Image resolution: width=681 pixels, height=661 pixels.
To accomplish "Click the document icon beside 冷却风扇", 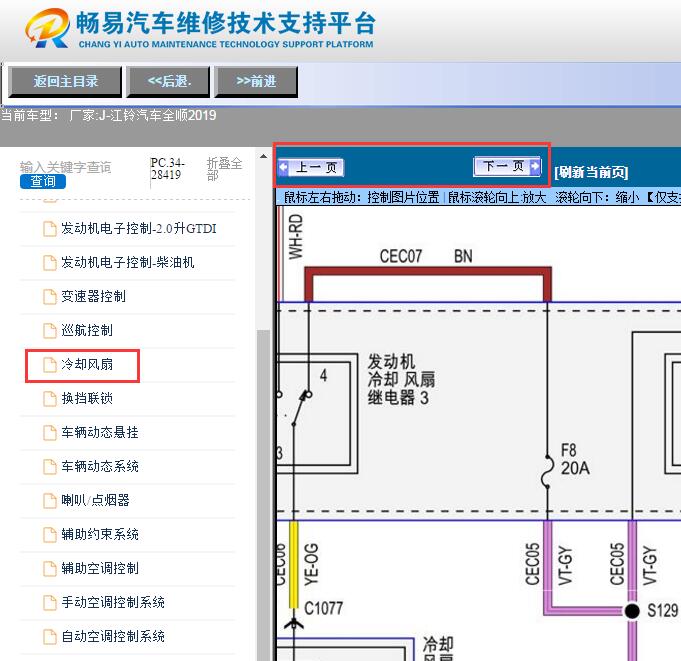I will click(x=50, y=365).
